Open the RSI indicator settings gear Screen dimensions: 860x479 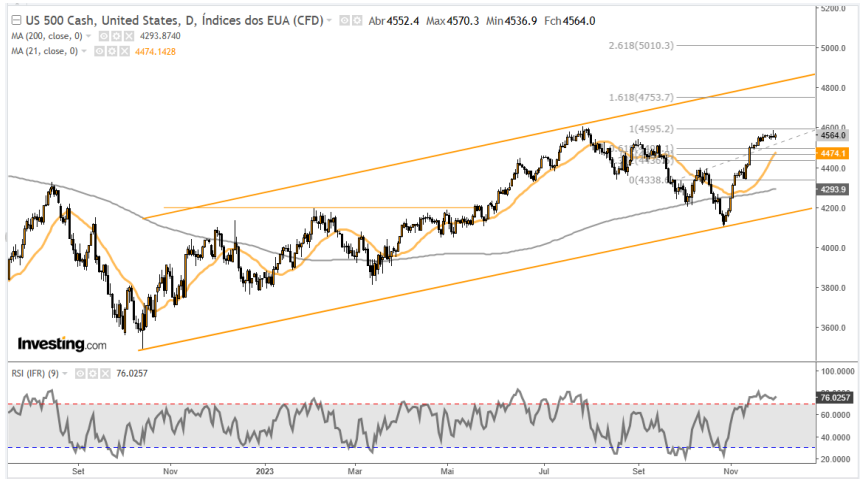(90, 374)
